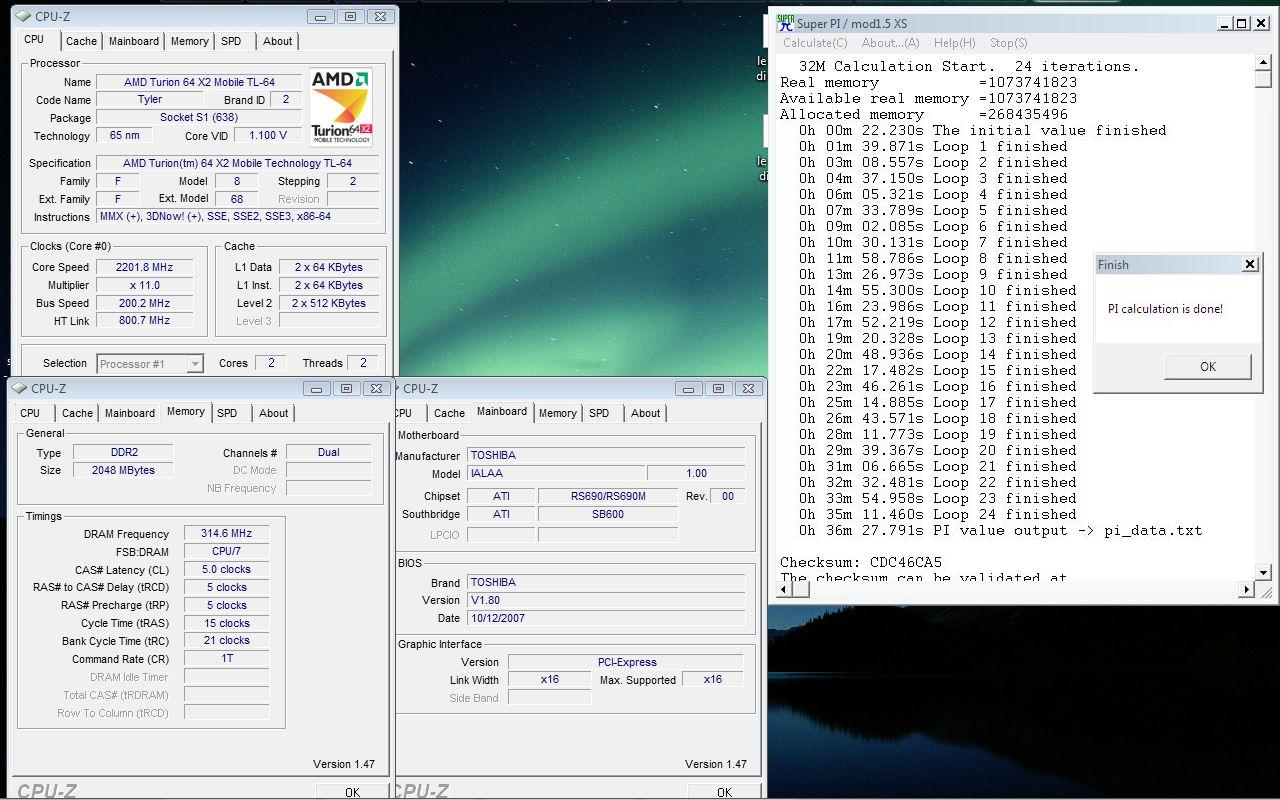Select SPD tab in Memory CPU-Z window
Screen dimensions: 1280x800
[227, 413]
